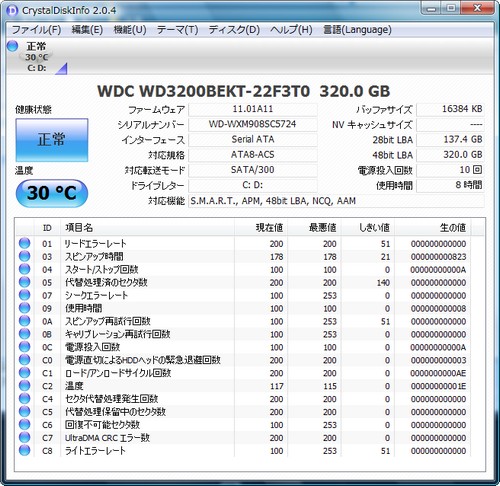Click the 項目名 column header
The image size is (500, 486).
coord(147,228)
